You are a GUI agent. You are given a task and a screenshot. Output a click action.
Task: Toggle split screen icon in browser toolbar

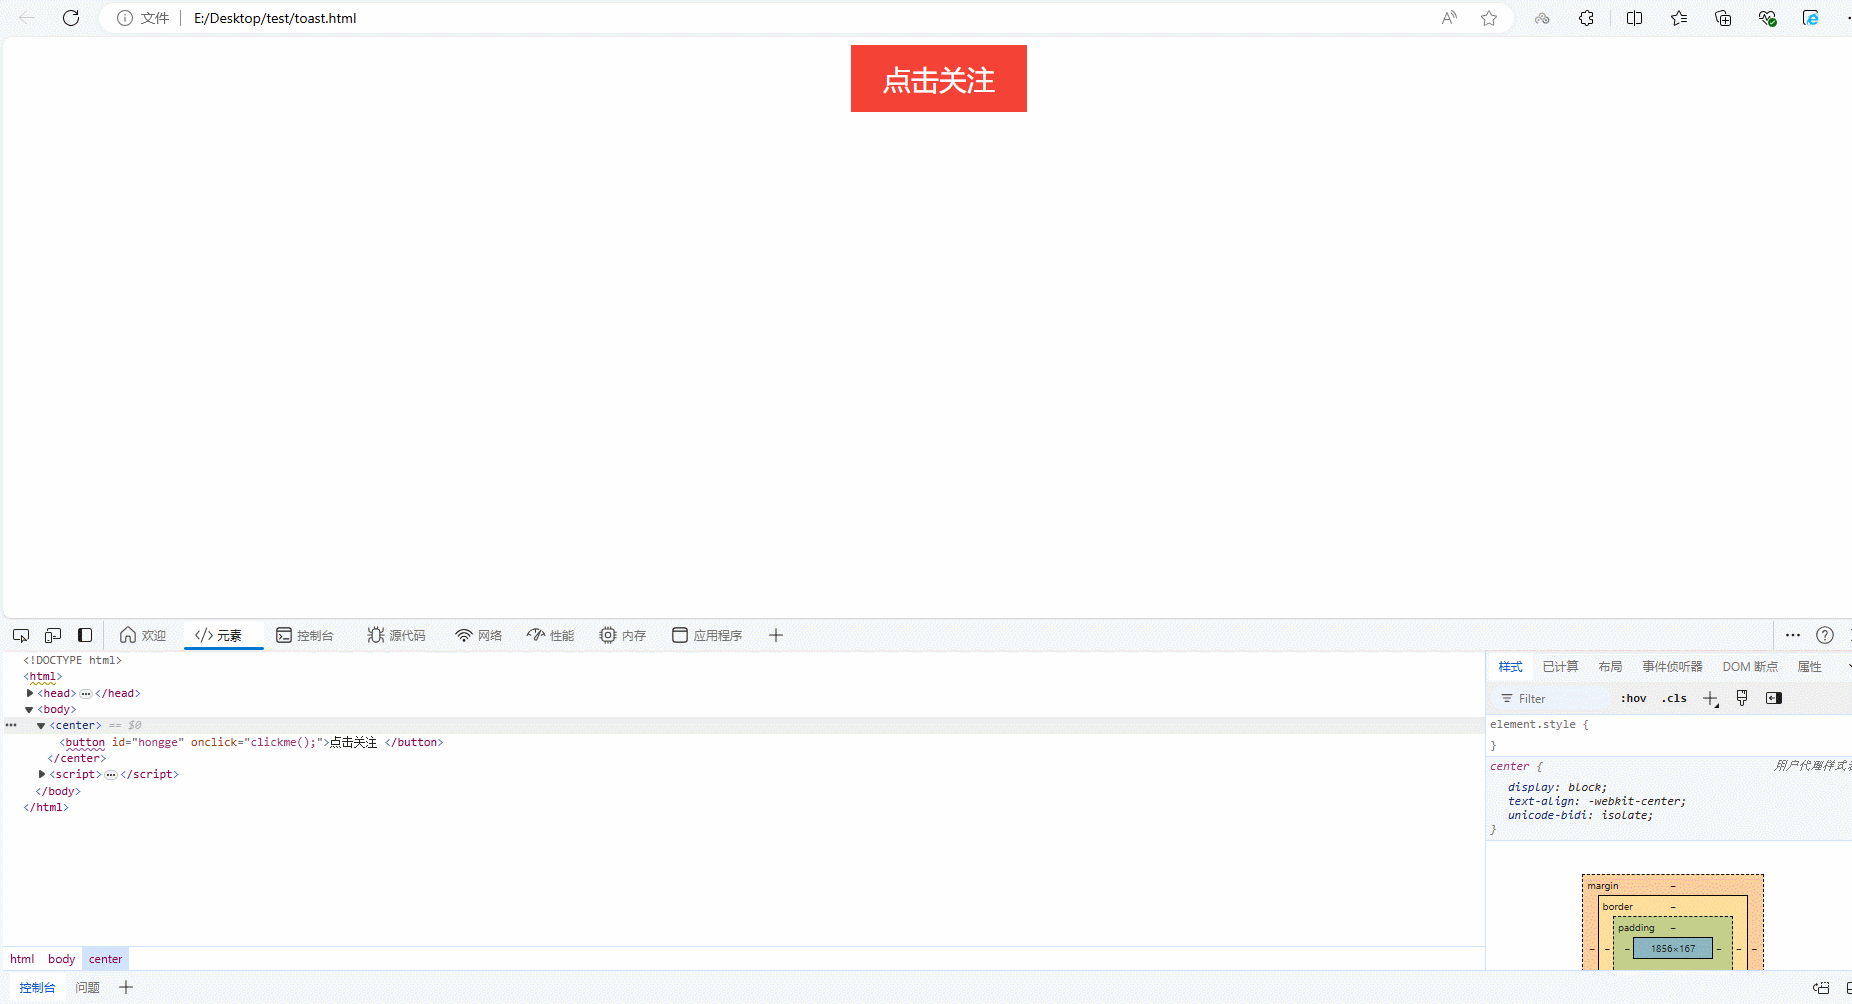[x=1634, y=18]
